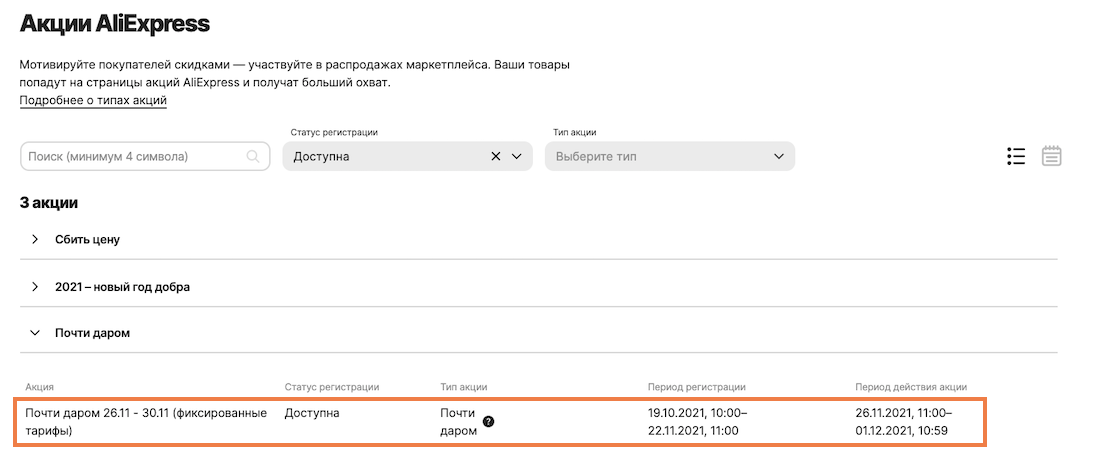Click the 'Тип акции' column header
This screenshot has width=1104, height=453.
tap(464, 387)
